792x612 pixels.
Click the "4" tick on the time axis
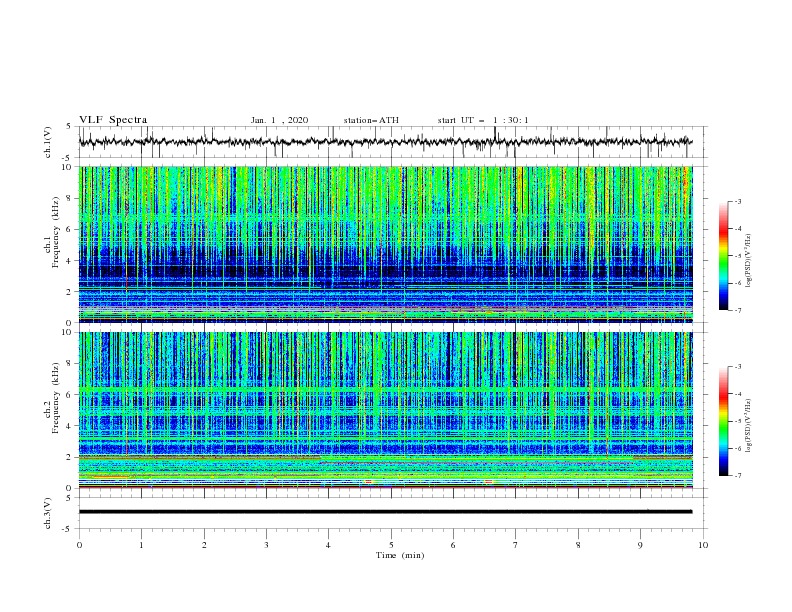328,545
